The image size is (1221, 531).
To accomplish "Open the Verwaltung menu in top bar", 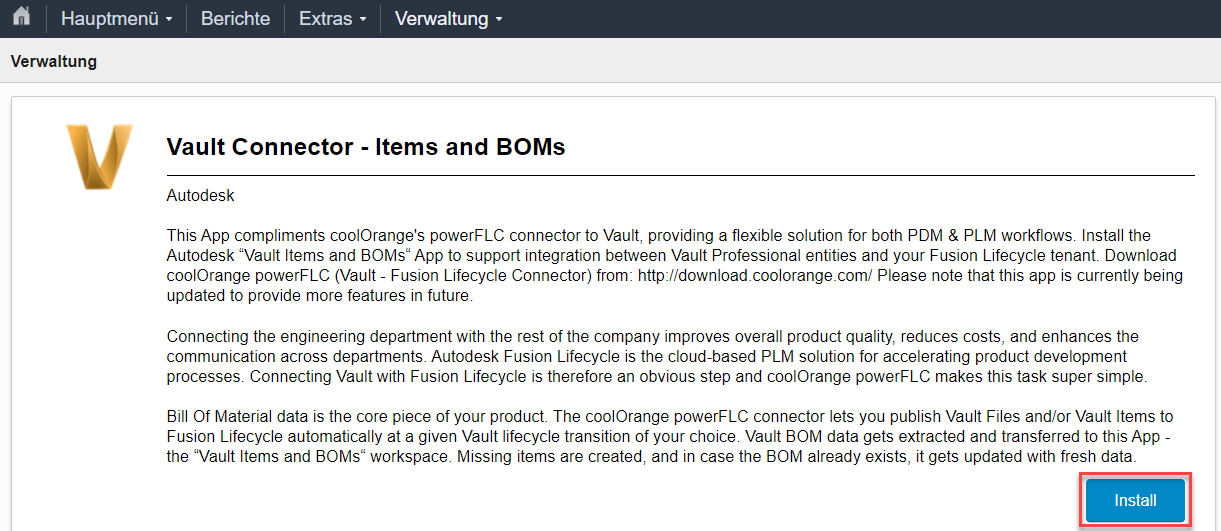I will pyautogui.click(x=441, y=19).
